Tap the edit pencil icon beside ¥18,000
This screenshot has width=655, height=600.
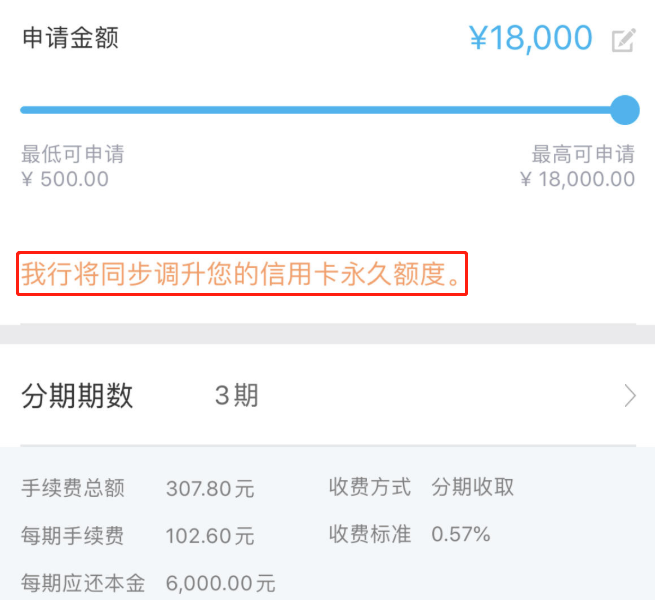click(624, 40)
